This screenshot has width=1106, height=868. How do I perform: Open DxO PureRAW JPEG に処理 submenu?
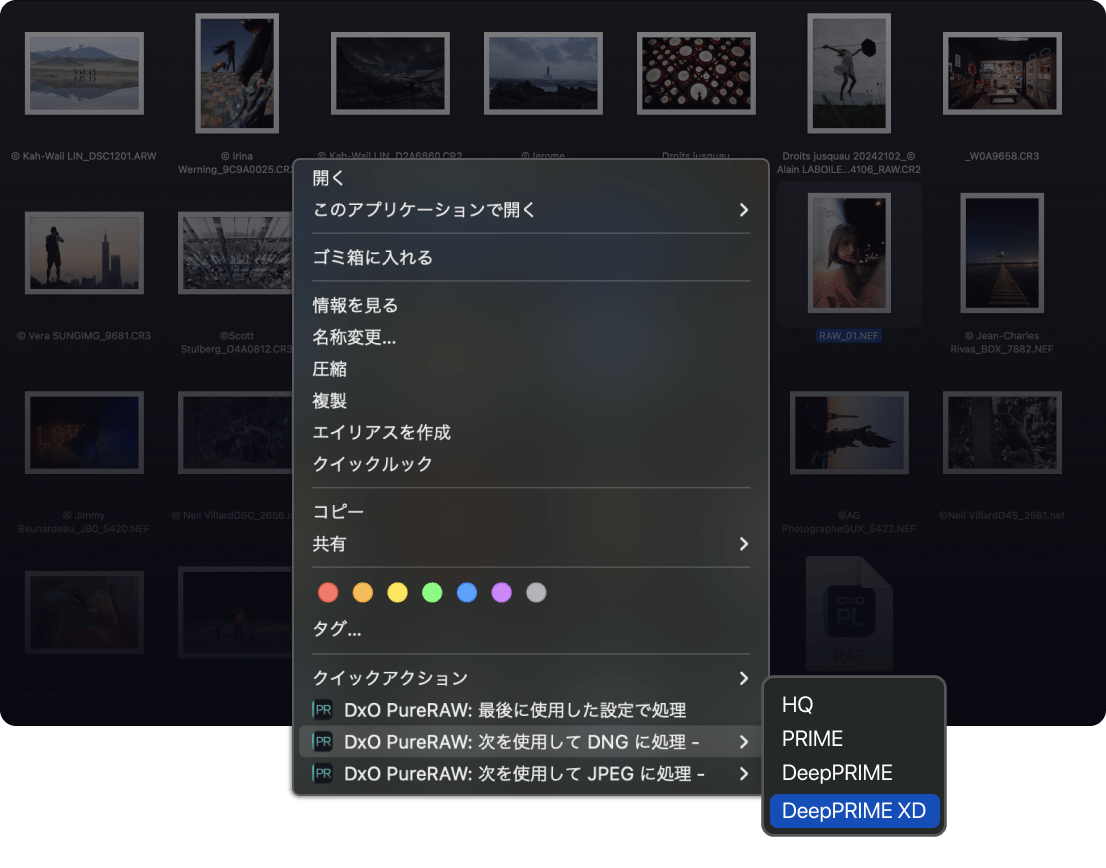click(530, 774)
